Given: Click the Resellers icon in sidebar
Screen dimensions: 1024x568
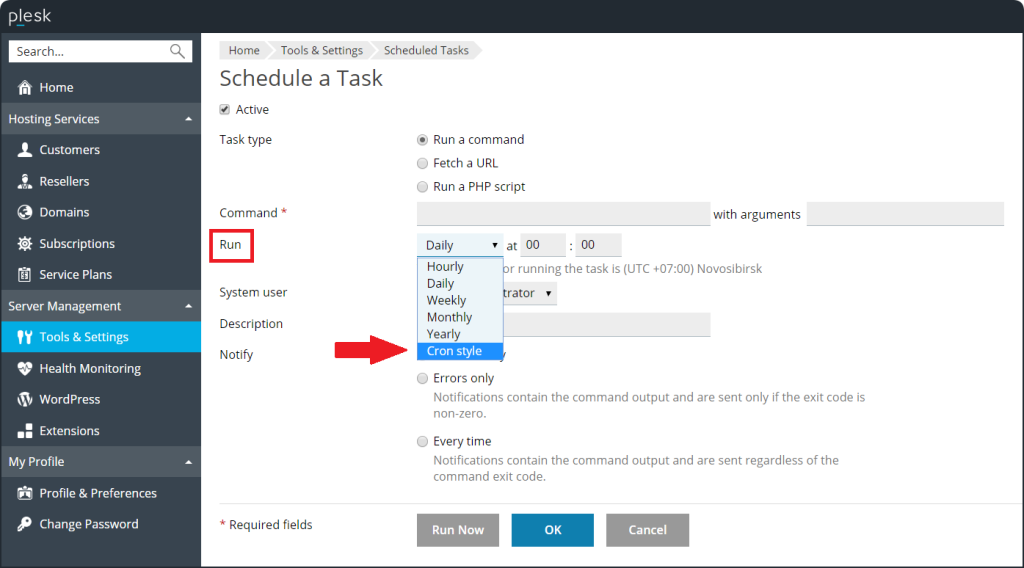Looking at the screenshot, I should pyautogui.click(x=25, y=181).
